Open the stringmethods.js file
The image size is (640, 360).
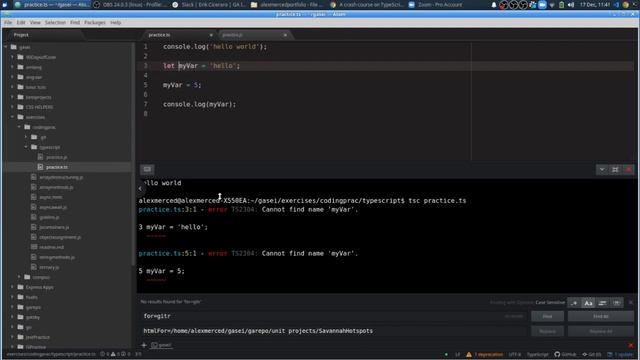(57, 257)
